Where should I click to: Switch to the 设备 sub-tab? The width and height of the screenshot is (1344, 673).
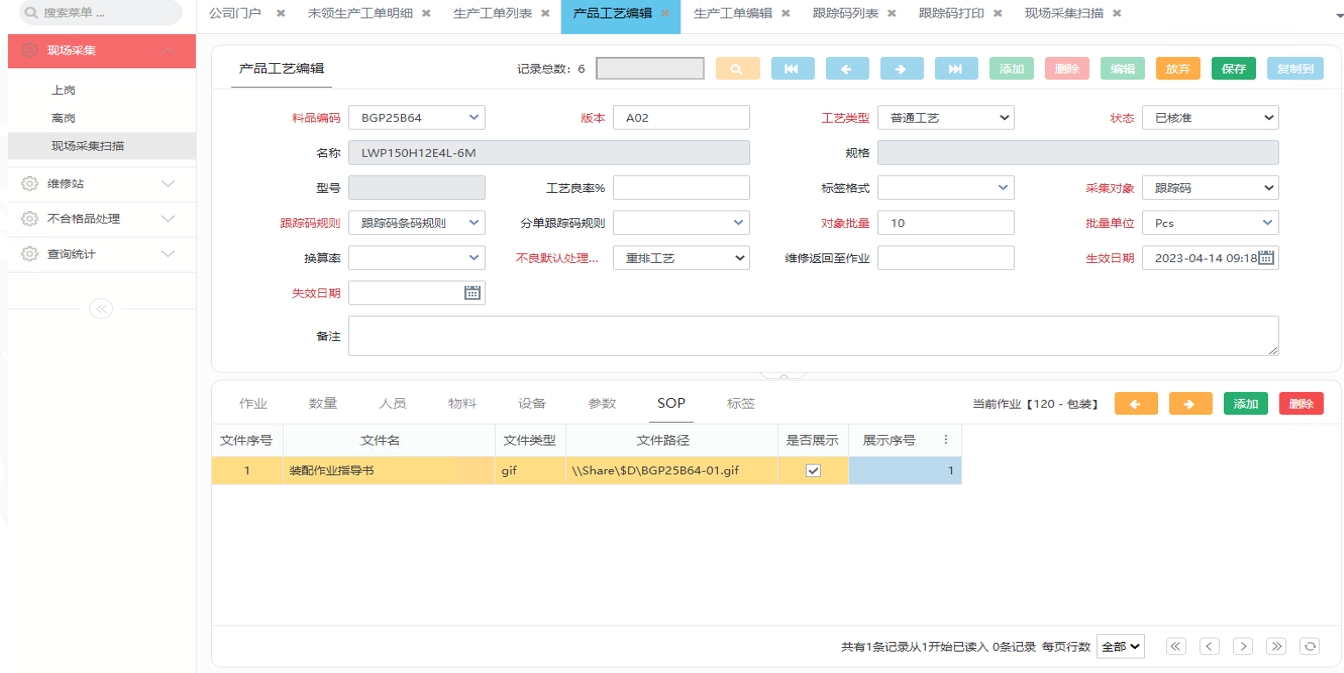(x=532, y=404)
